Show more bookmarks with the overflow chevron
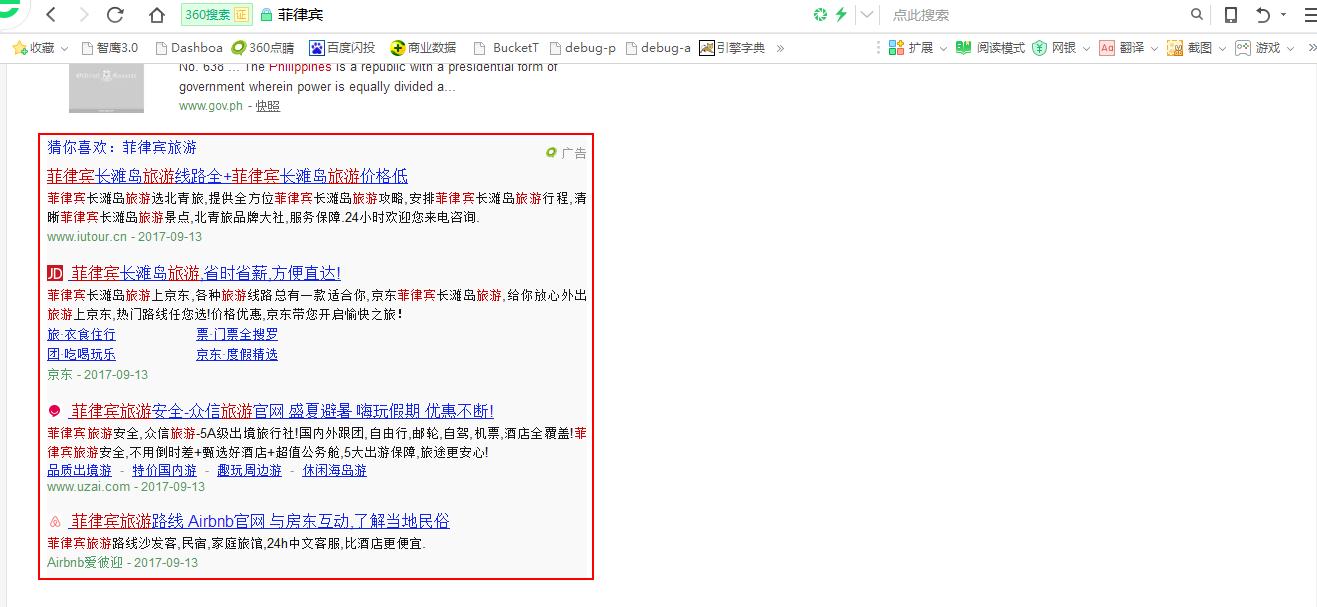Viewport: 1317px width, 607px height. point(780,47)
